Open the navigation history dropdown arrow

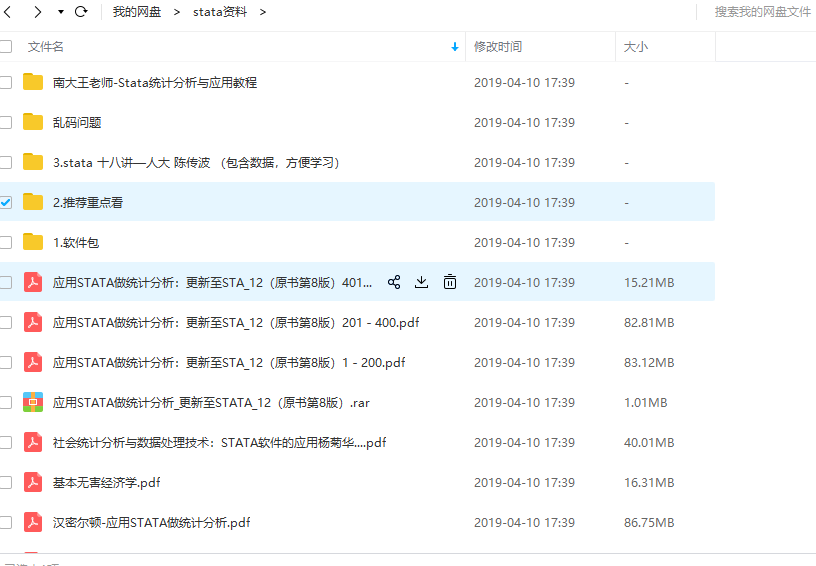click(61, 11)
